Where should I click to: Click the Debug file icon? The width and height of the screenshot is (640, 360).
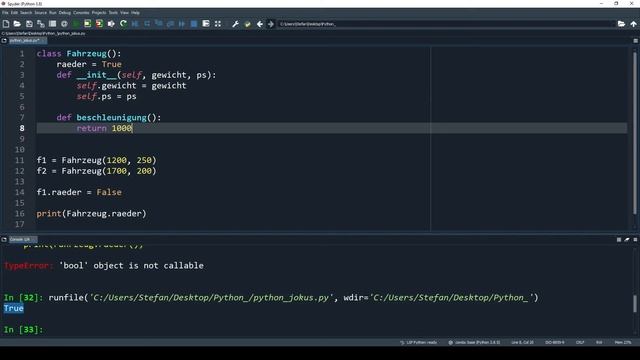[x=135, y=24]
